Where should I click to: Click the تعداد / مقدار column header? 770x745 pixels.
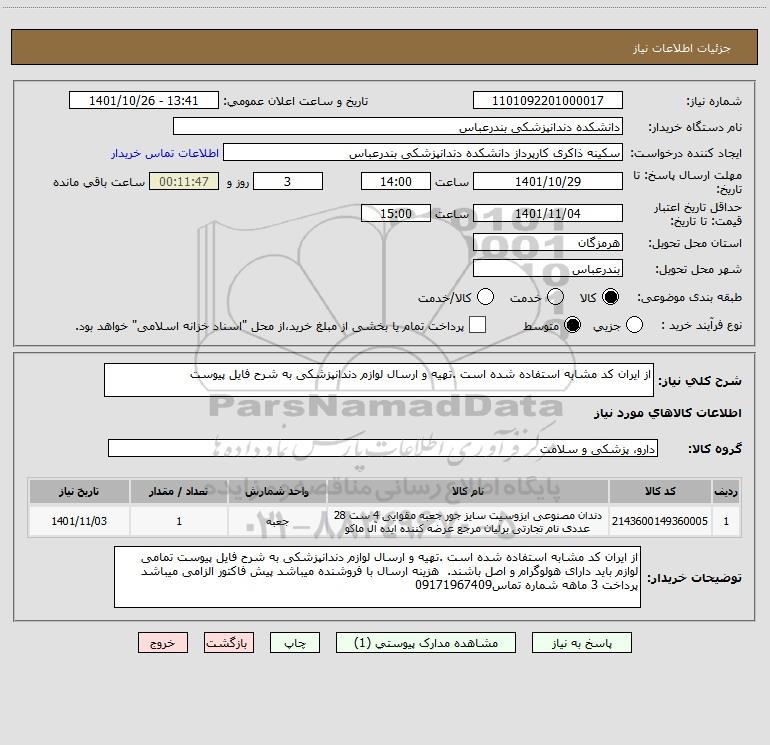tap(179, 491)
